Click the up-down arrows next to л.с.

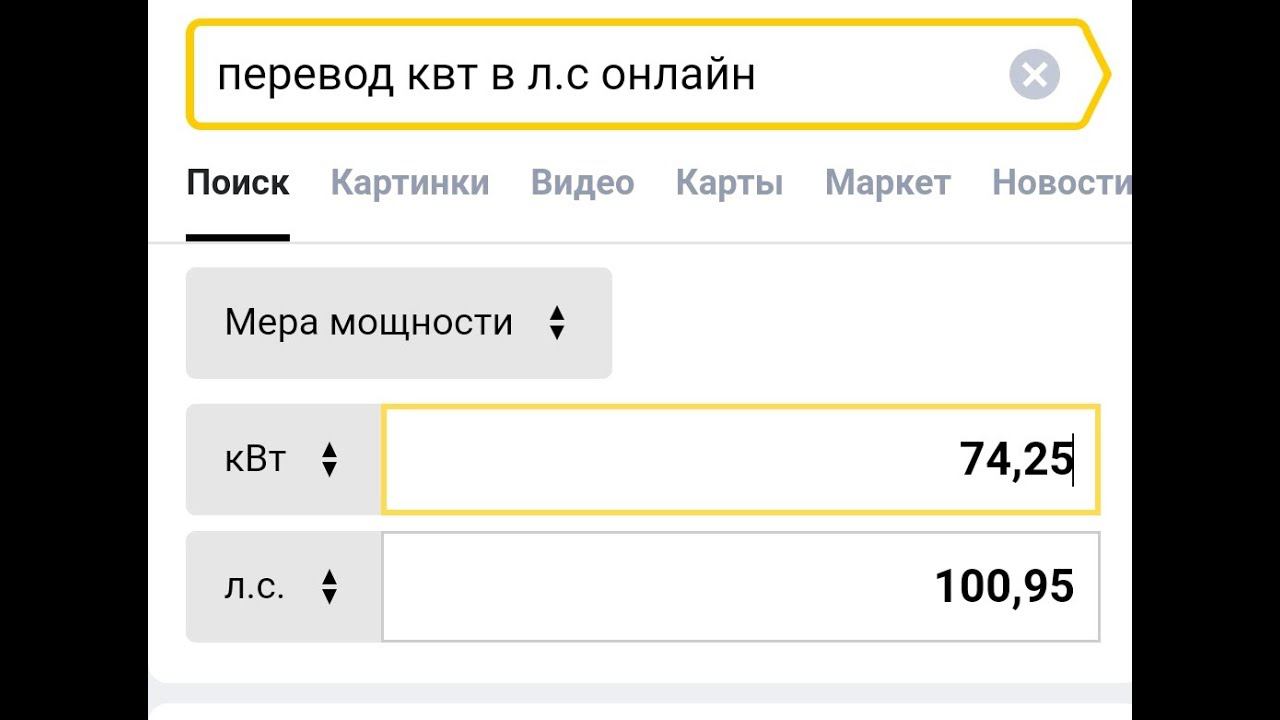pyautogui.click(x=329, y=587)
